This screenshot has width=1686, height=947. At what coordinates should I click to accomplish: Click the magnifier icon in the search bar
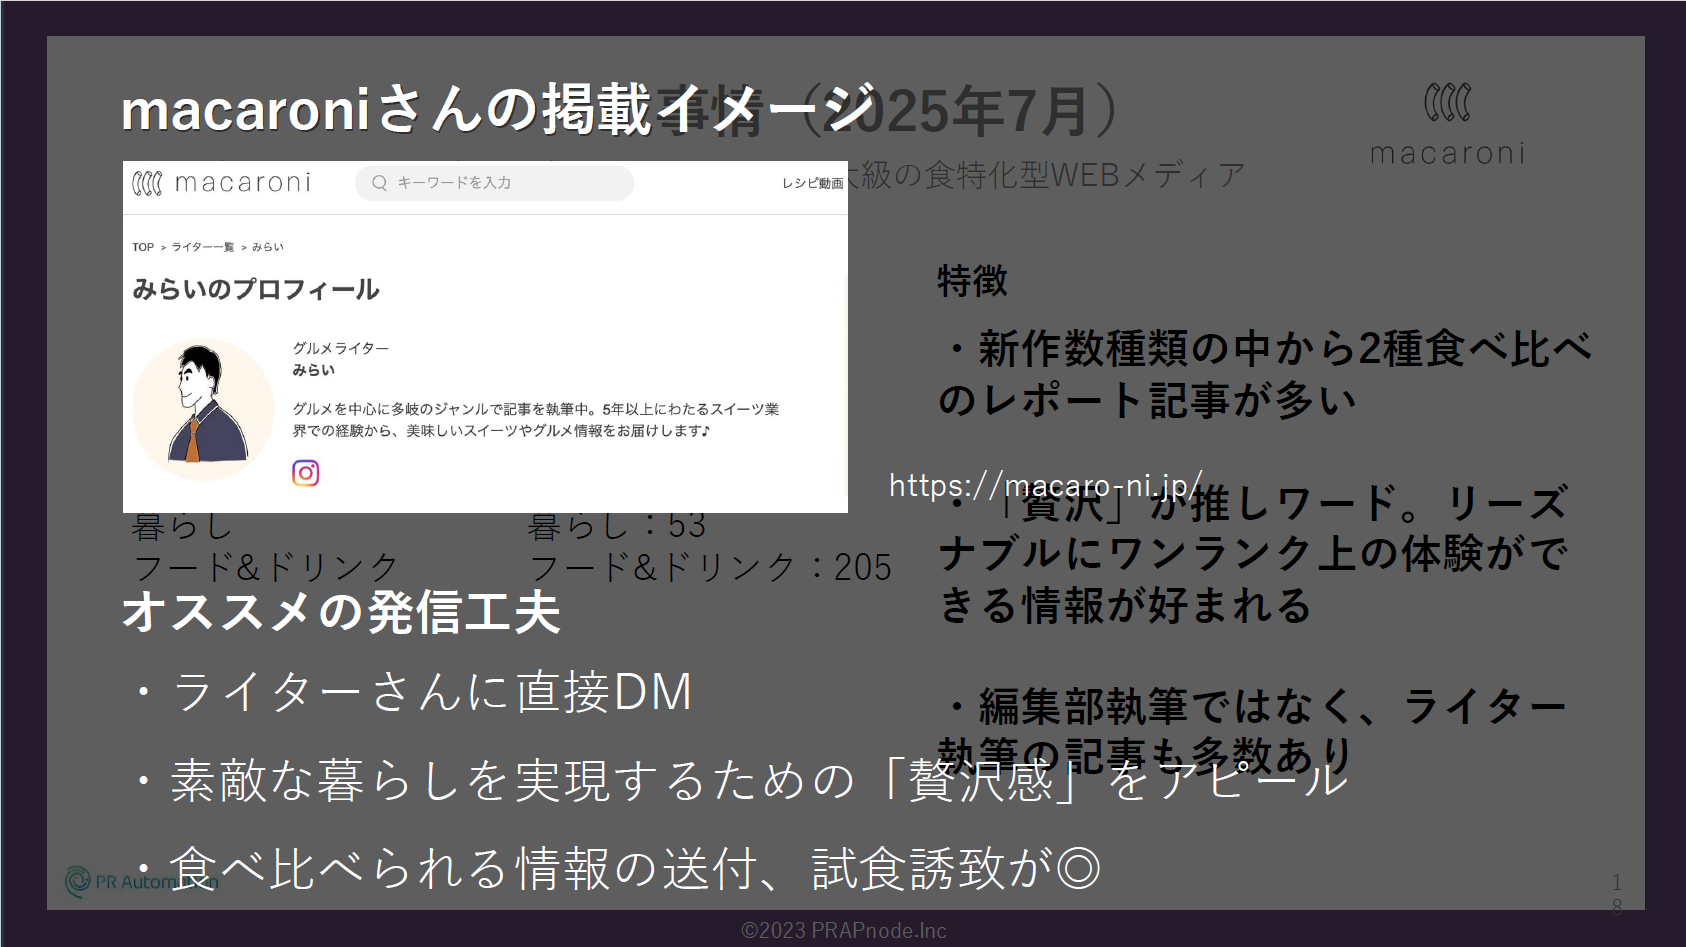point(379,183)
